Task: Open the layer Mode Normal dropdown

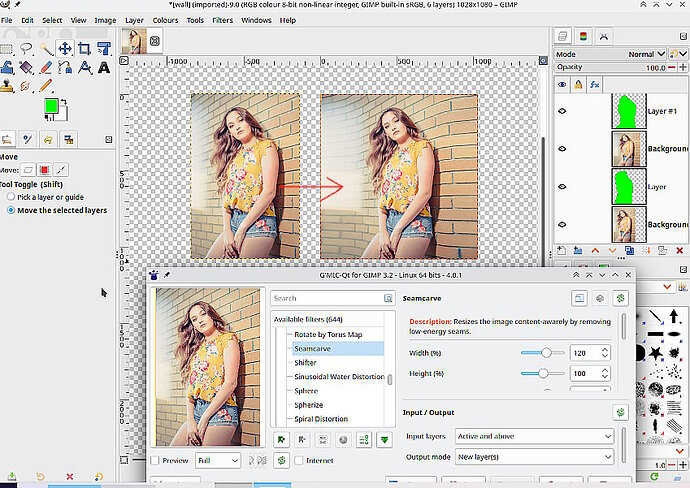Action: coord(646,54)
